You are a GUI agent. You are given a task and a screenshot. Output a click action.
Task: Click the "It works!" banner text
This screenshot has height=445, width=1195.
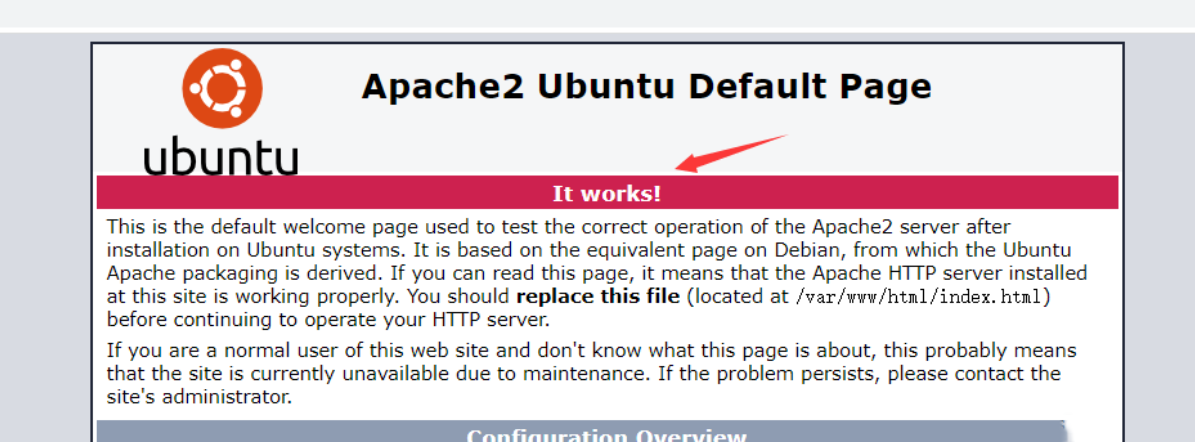[606, 193]
